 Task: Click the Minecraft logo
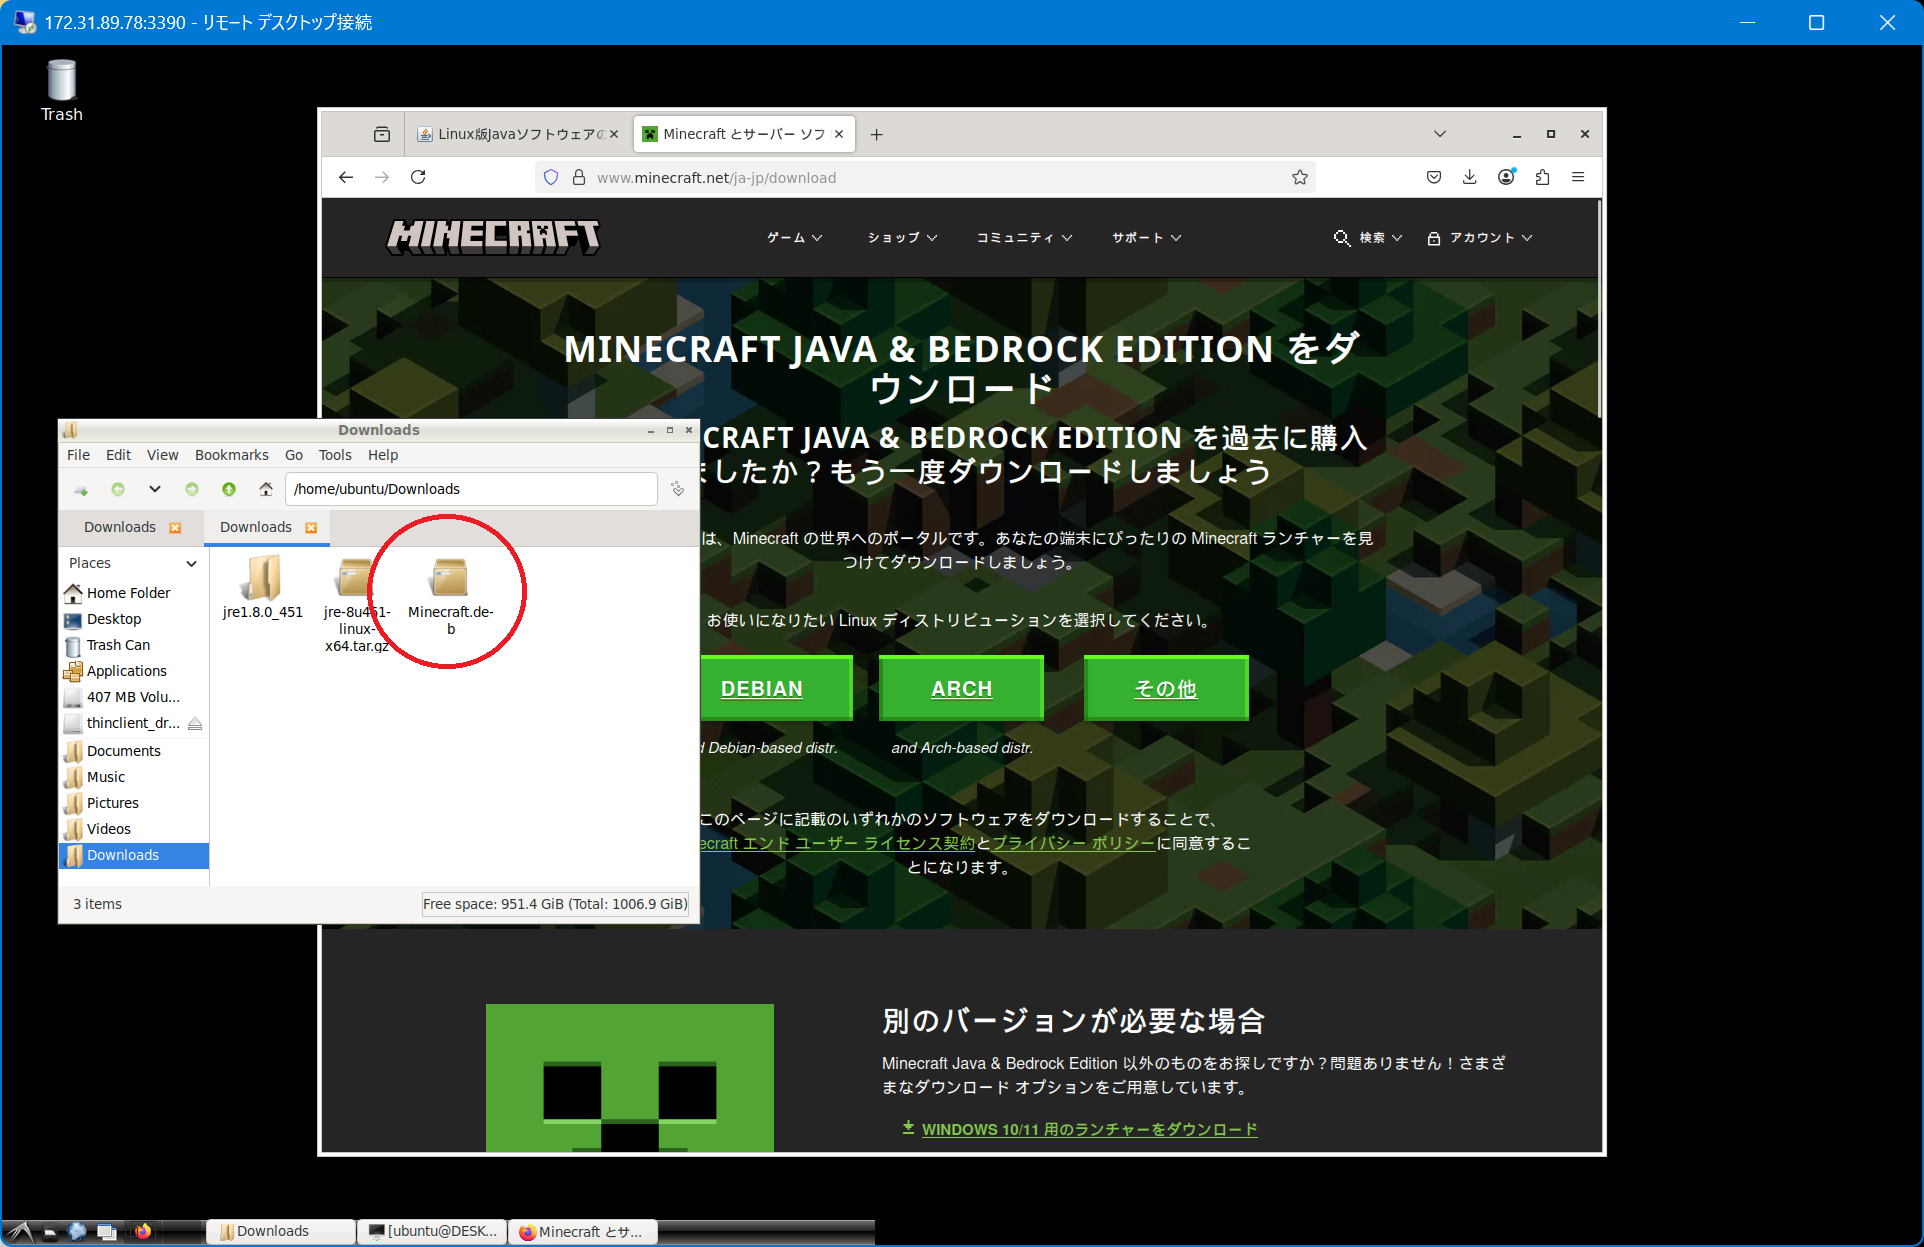point(493,237)
